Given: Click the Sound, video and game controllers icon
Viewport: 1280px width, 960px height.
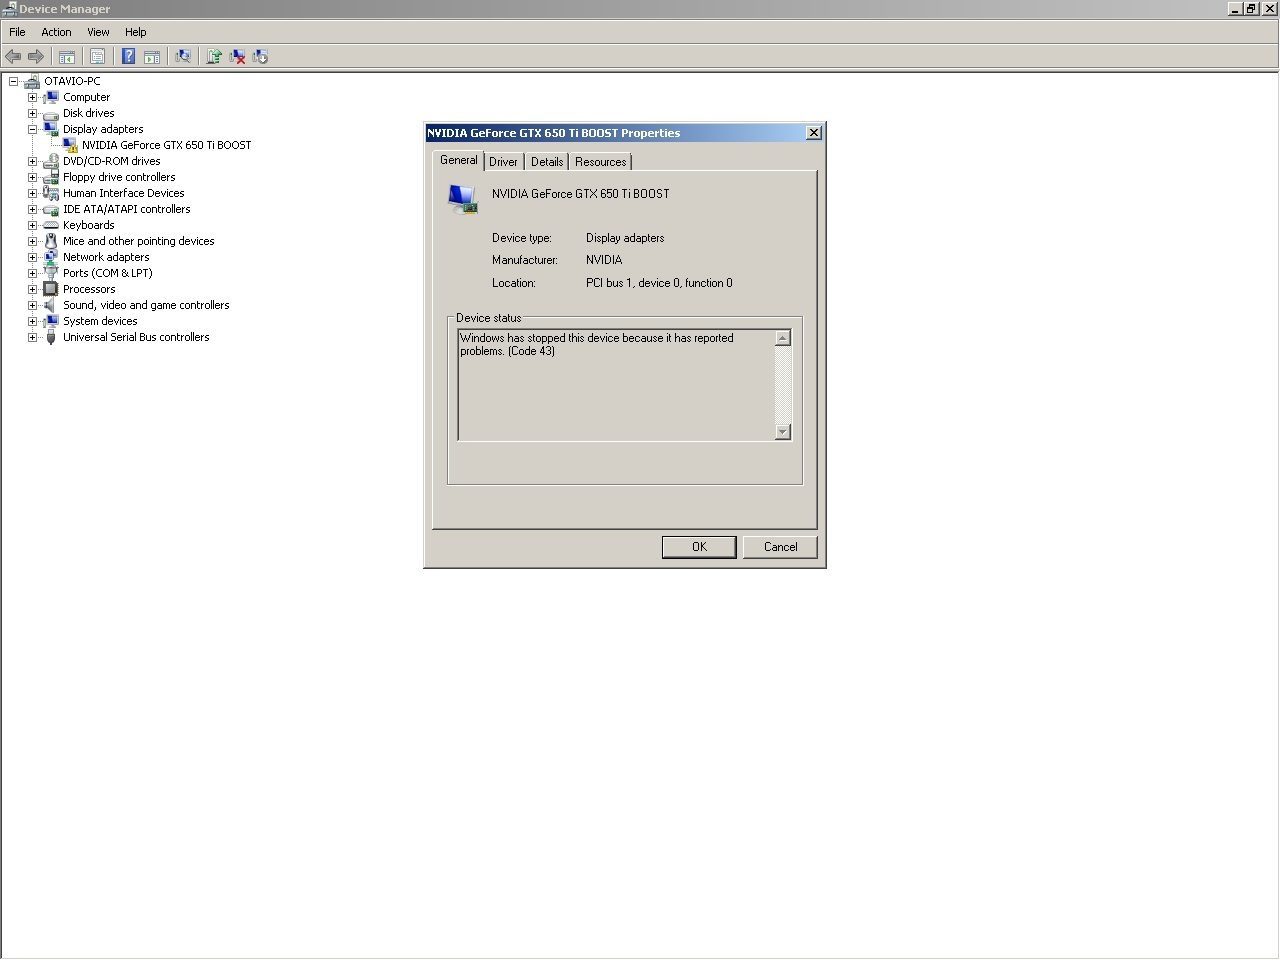Looking at the screenshot, I should pyautogui.click(x=51, y=305).
